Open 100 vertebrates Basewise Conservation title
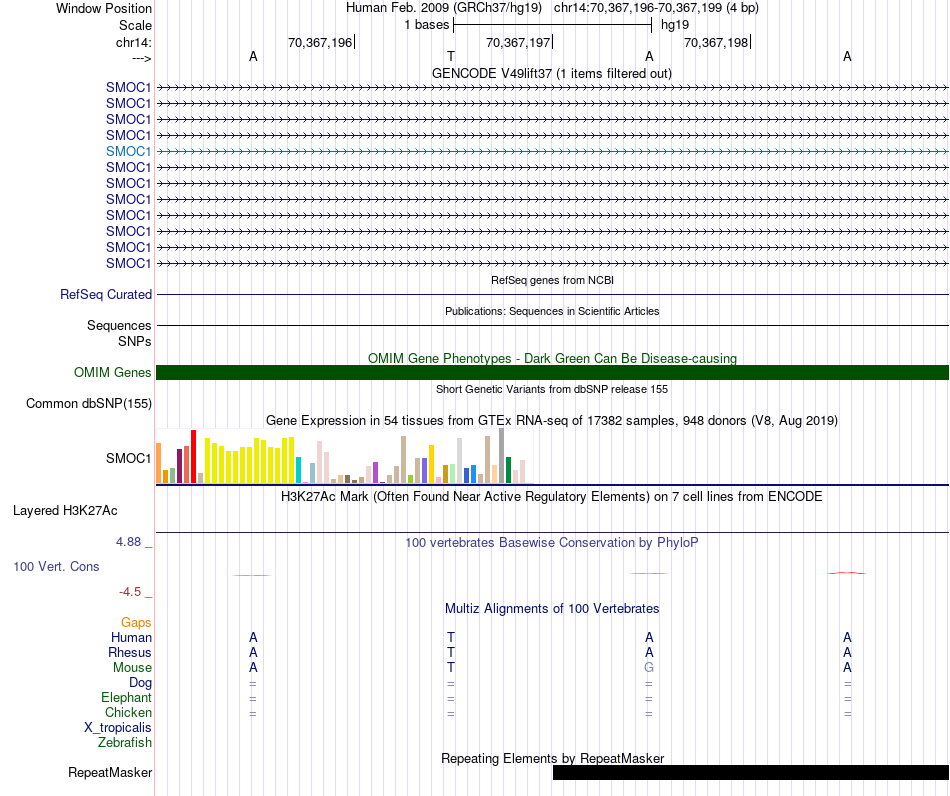The height and width of the screenshot is (796, 950). (x=551, y=543)
